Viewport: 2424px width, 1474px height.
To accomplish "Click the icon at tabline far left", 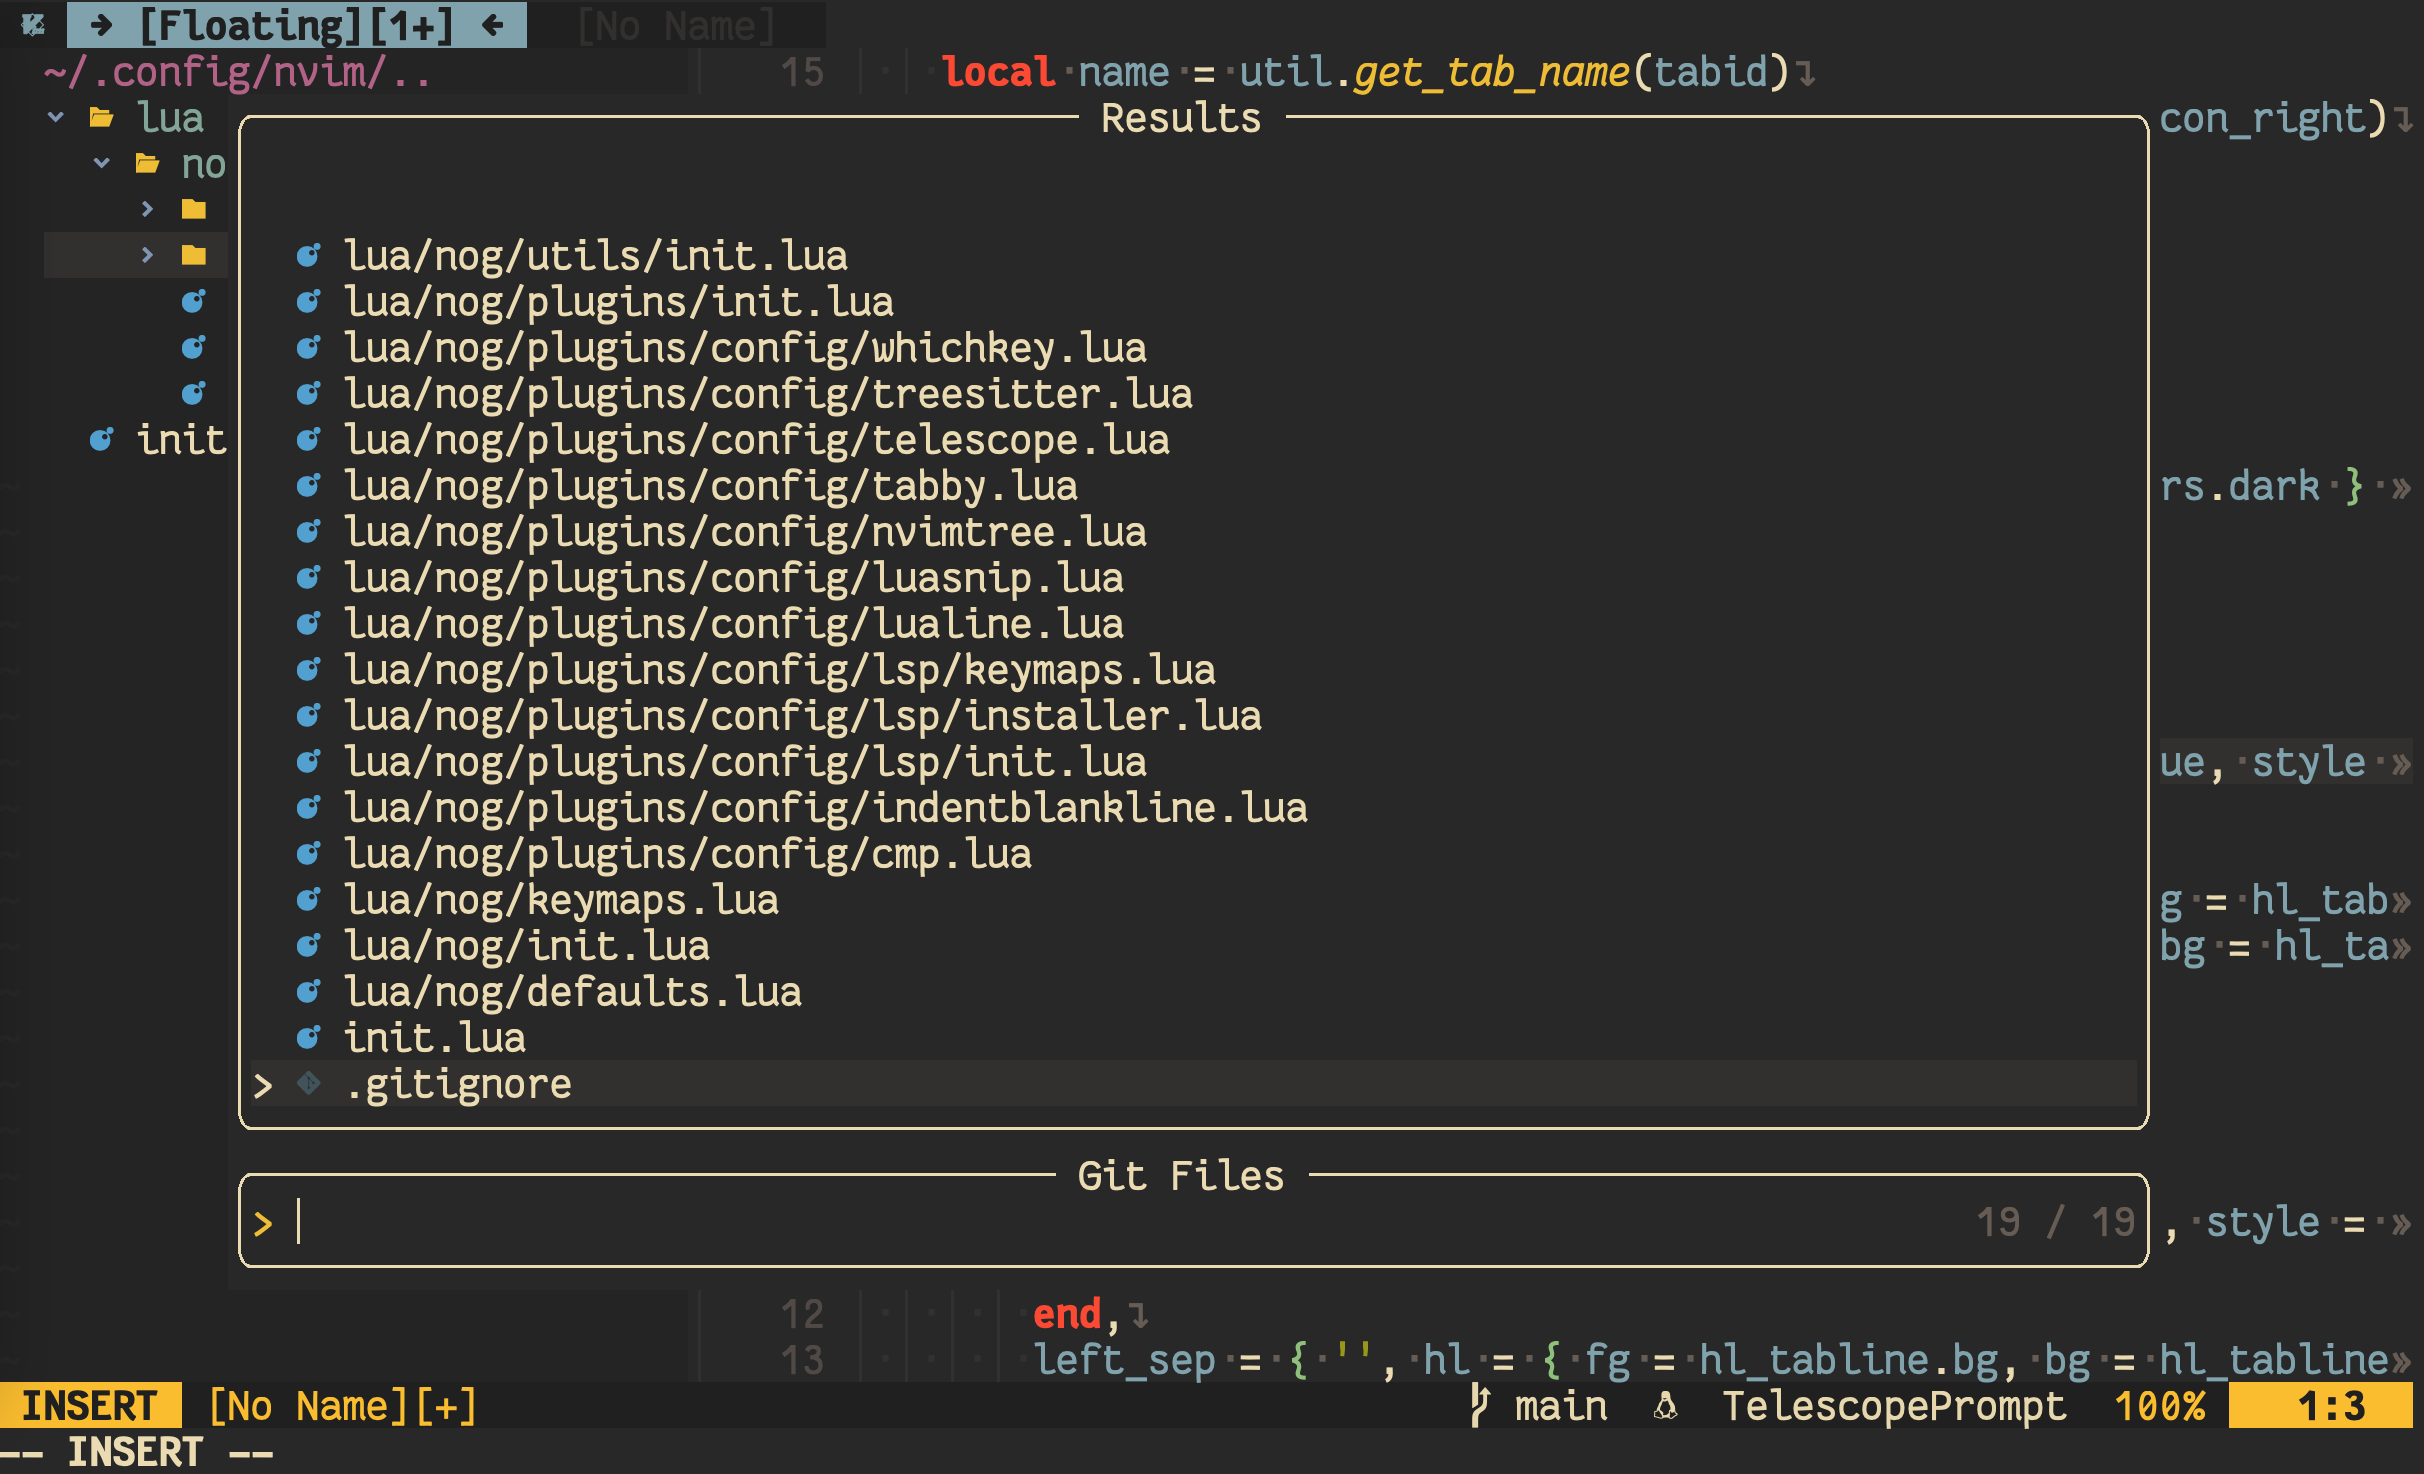I will [33, 25].
